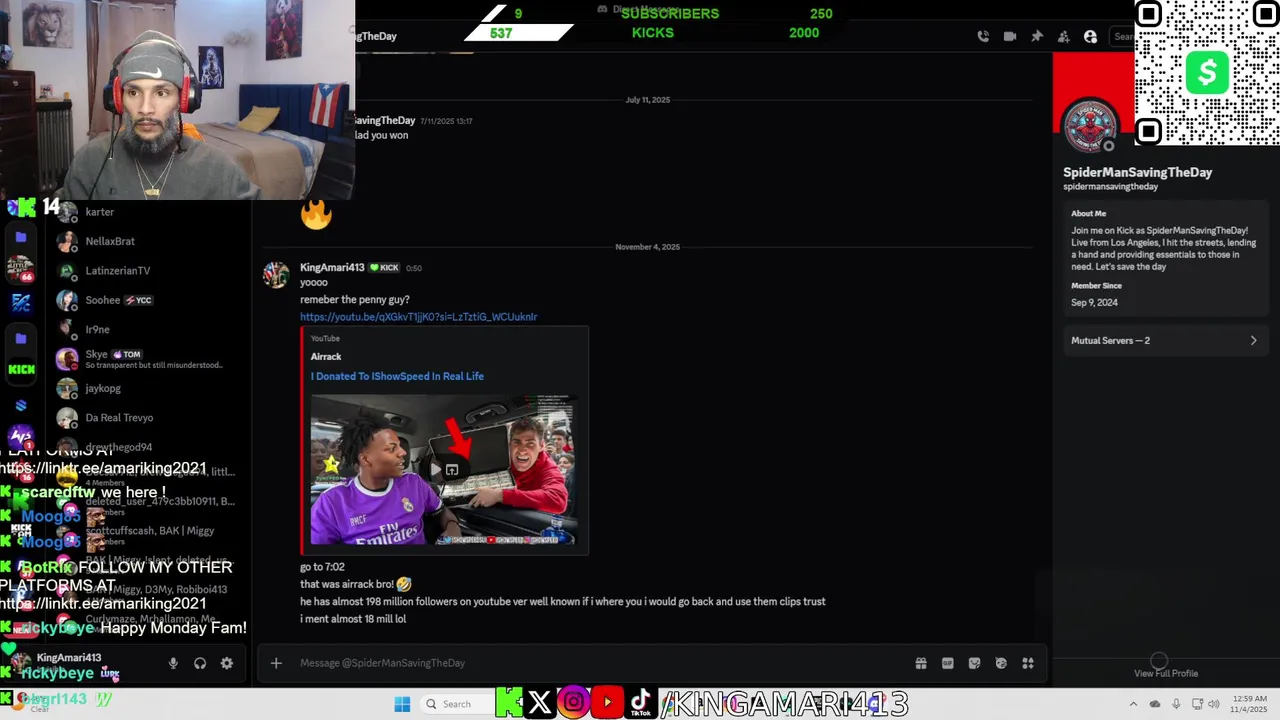Screen dimensions: 1280x720
Task: Start a video call from the header
Action: click(1010, 36)
